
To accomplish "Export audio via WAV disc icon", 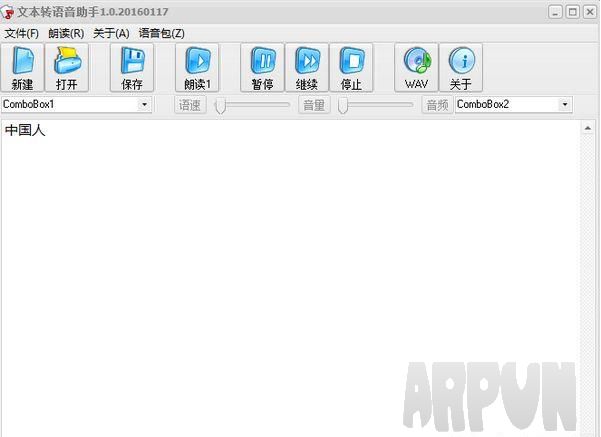I will (416, 68).
